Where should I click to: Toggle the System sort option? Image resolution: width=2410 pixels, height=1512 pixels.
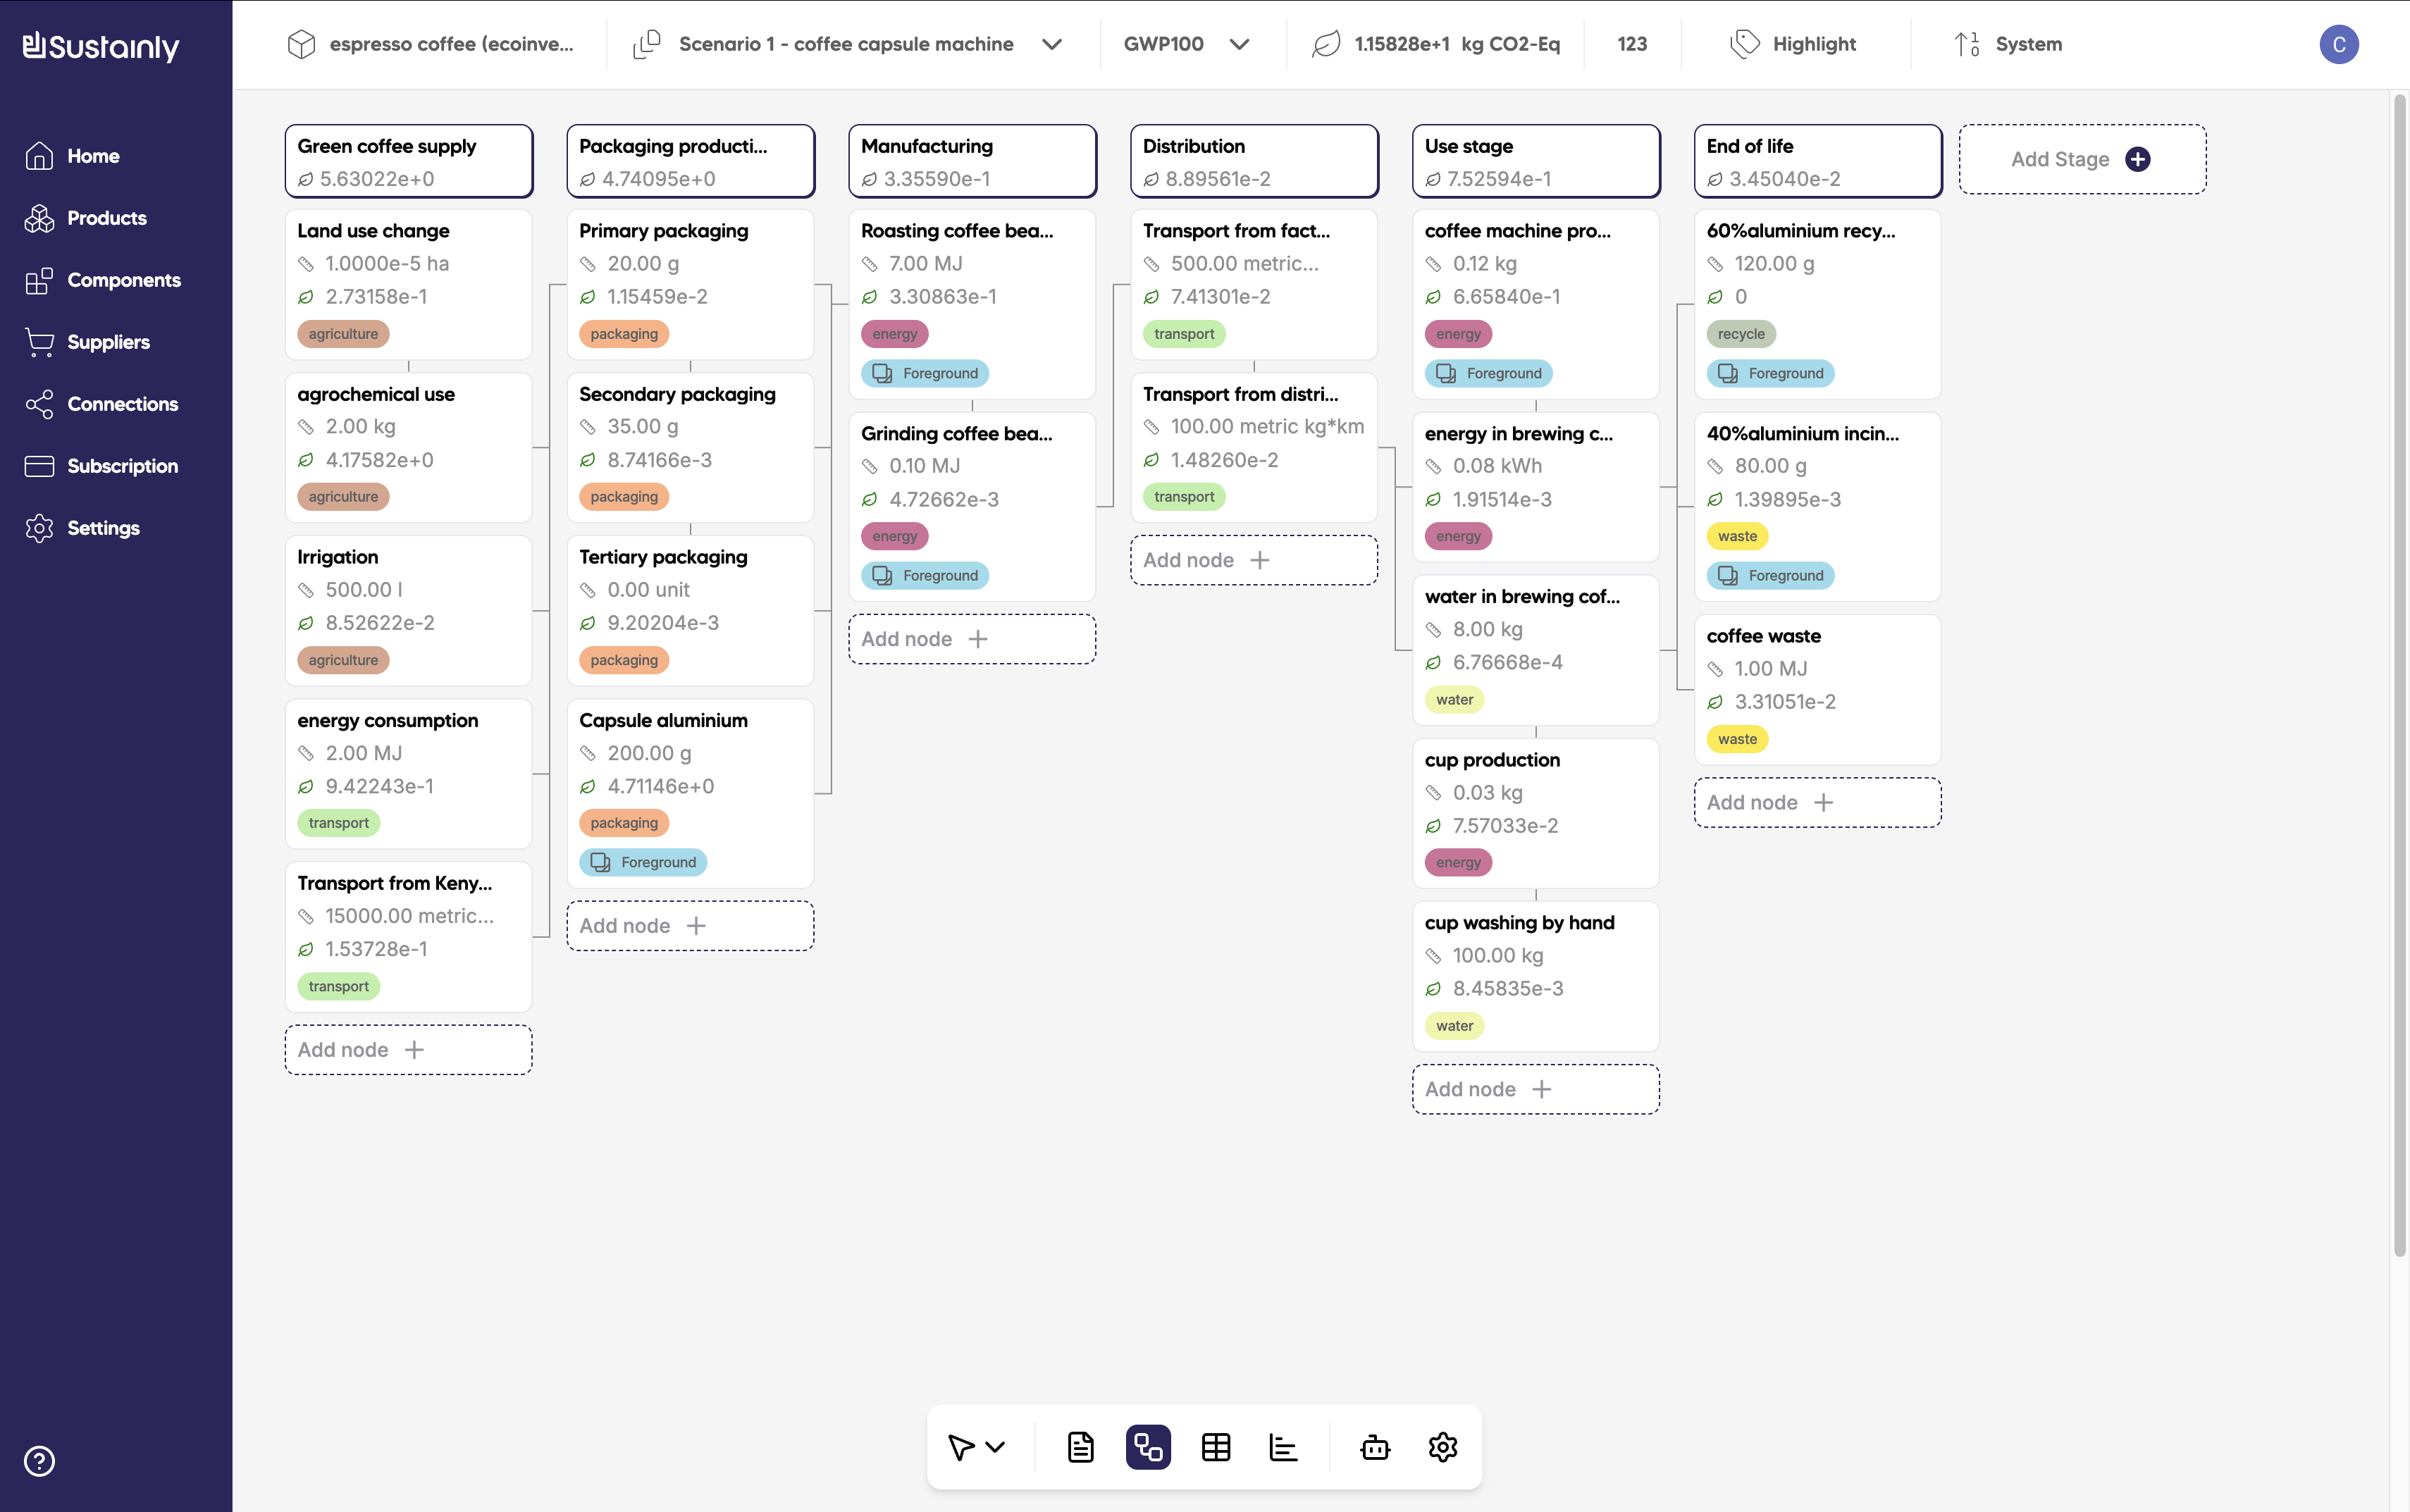[2009, 44]
